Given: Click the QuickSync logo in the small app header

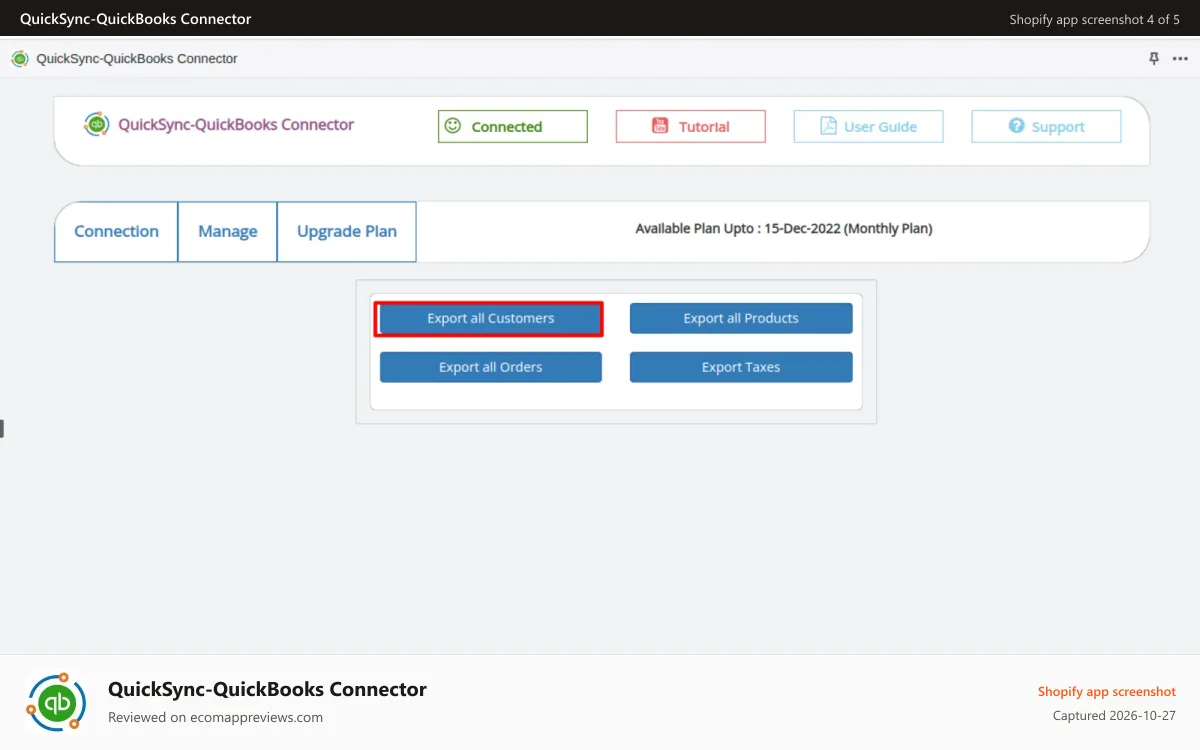Looking at the screenshot, I should pyautogui.click(x=20, y=59).
